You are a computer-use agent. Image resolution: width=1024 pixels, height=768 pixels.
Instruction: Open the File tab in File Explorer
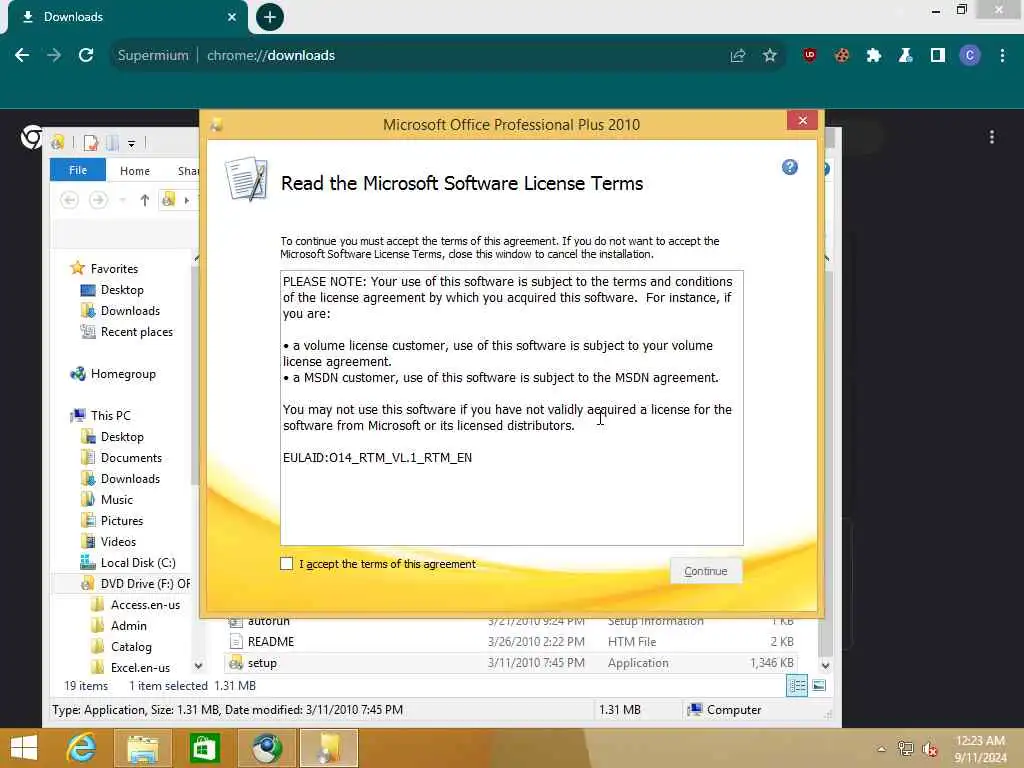click(x=78, y=170)
